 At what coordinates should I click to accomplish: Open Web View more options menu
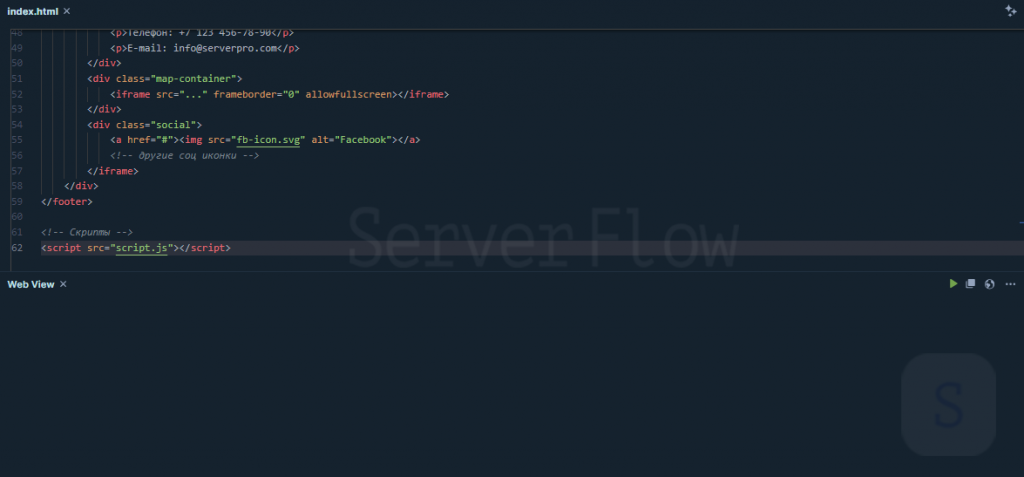point(1010,284)
